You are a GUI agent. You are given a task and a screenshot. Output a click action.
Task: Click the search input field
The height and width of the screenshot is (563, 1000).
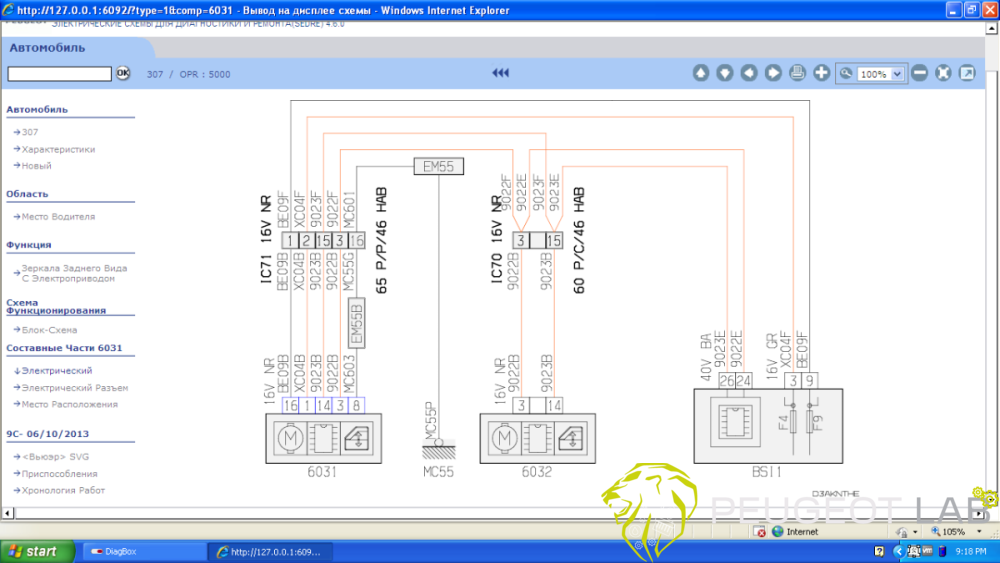pos(59,74)
